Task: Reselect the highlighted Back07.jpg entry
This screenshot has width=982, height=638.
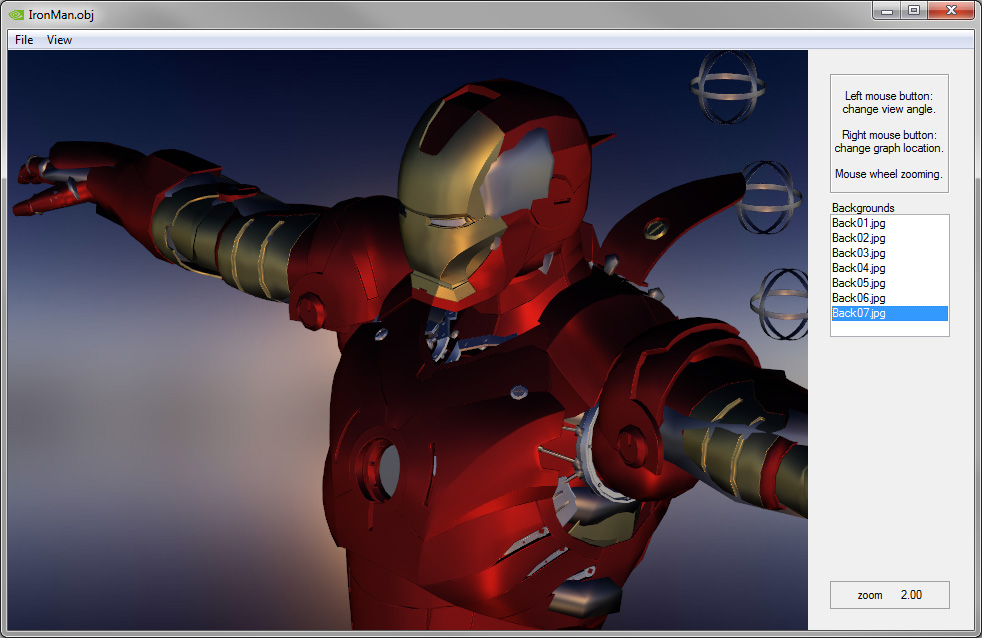Action: pos(858,313)
